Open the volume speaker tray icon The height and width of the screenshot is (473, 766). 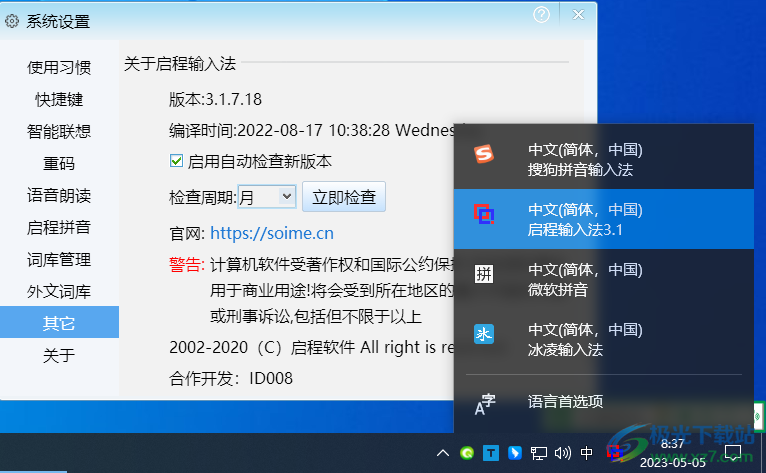point(563,453)
